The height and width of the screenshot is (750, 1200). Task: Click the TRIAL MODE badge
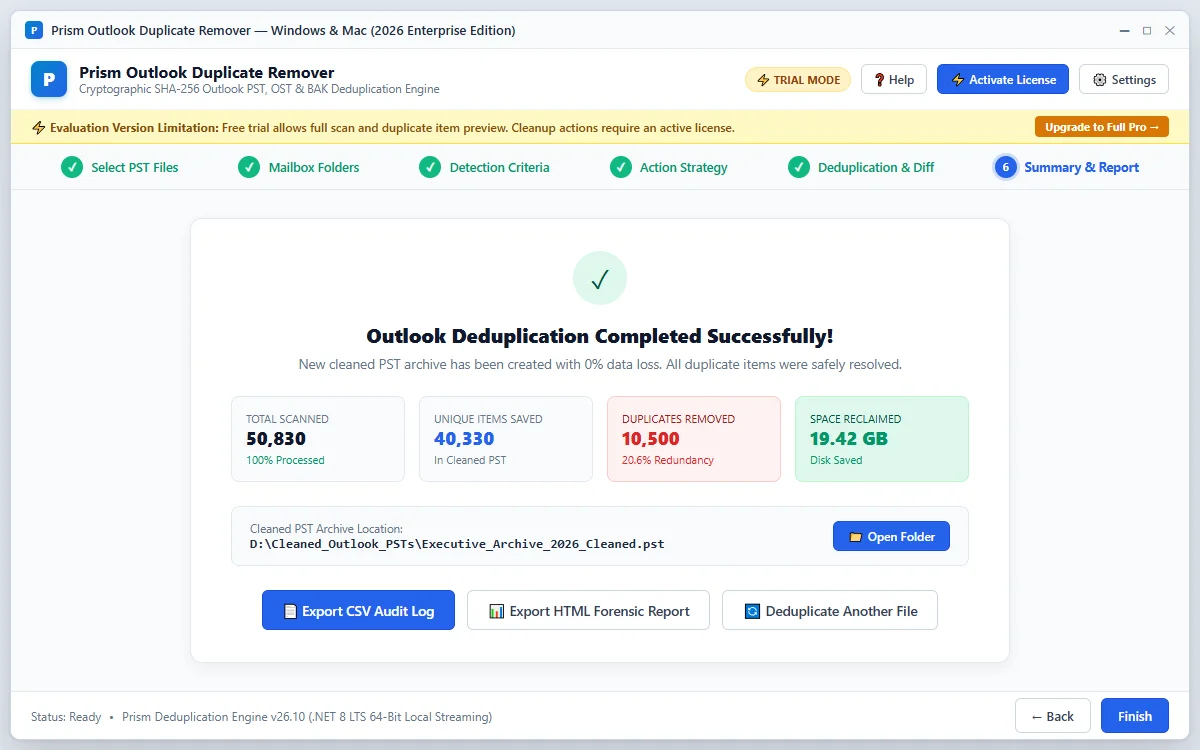point(798,80)
